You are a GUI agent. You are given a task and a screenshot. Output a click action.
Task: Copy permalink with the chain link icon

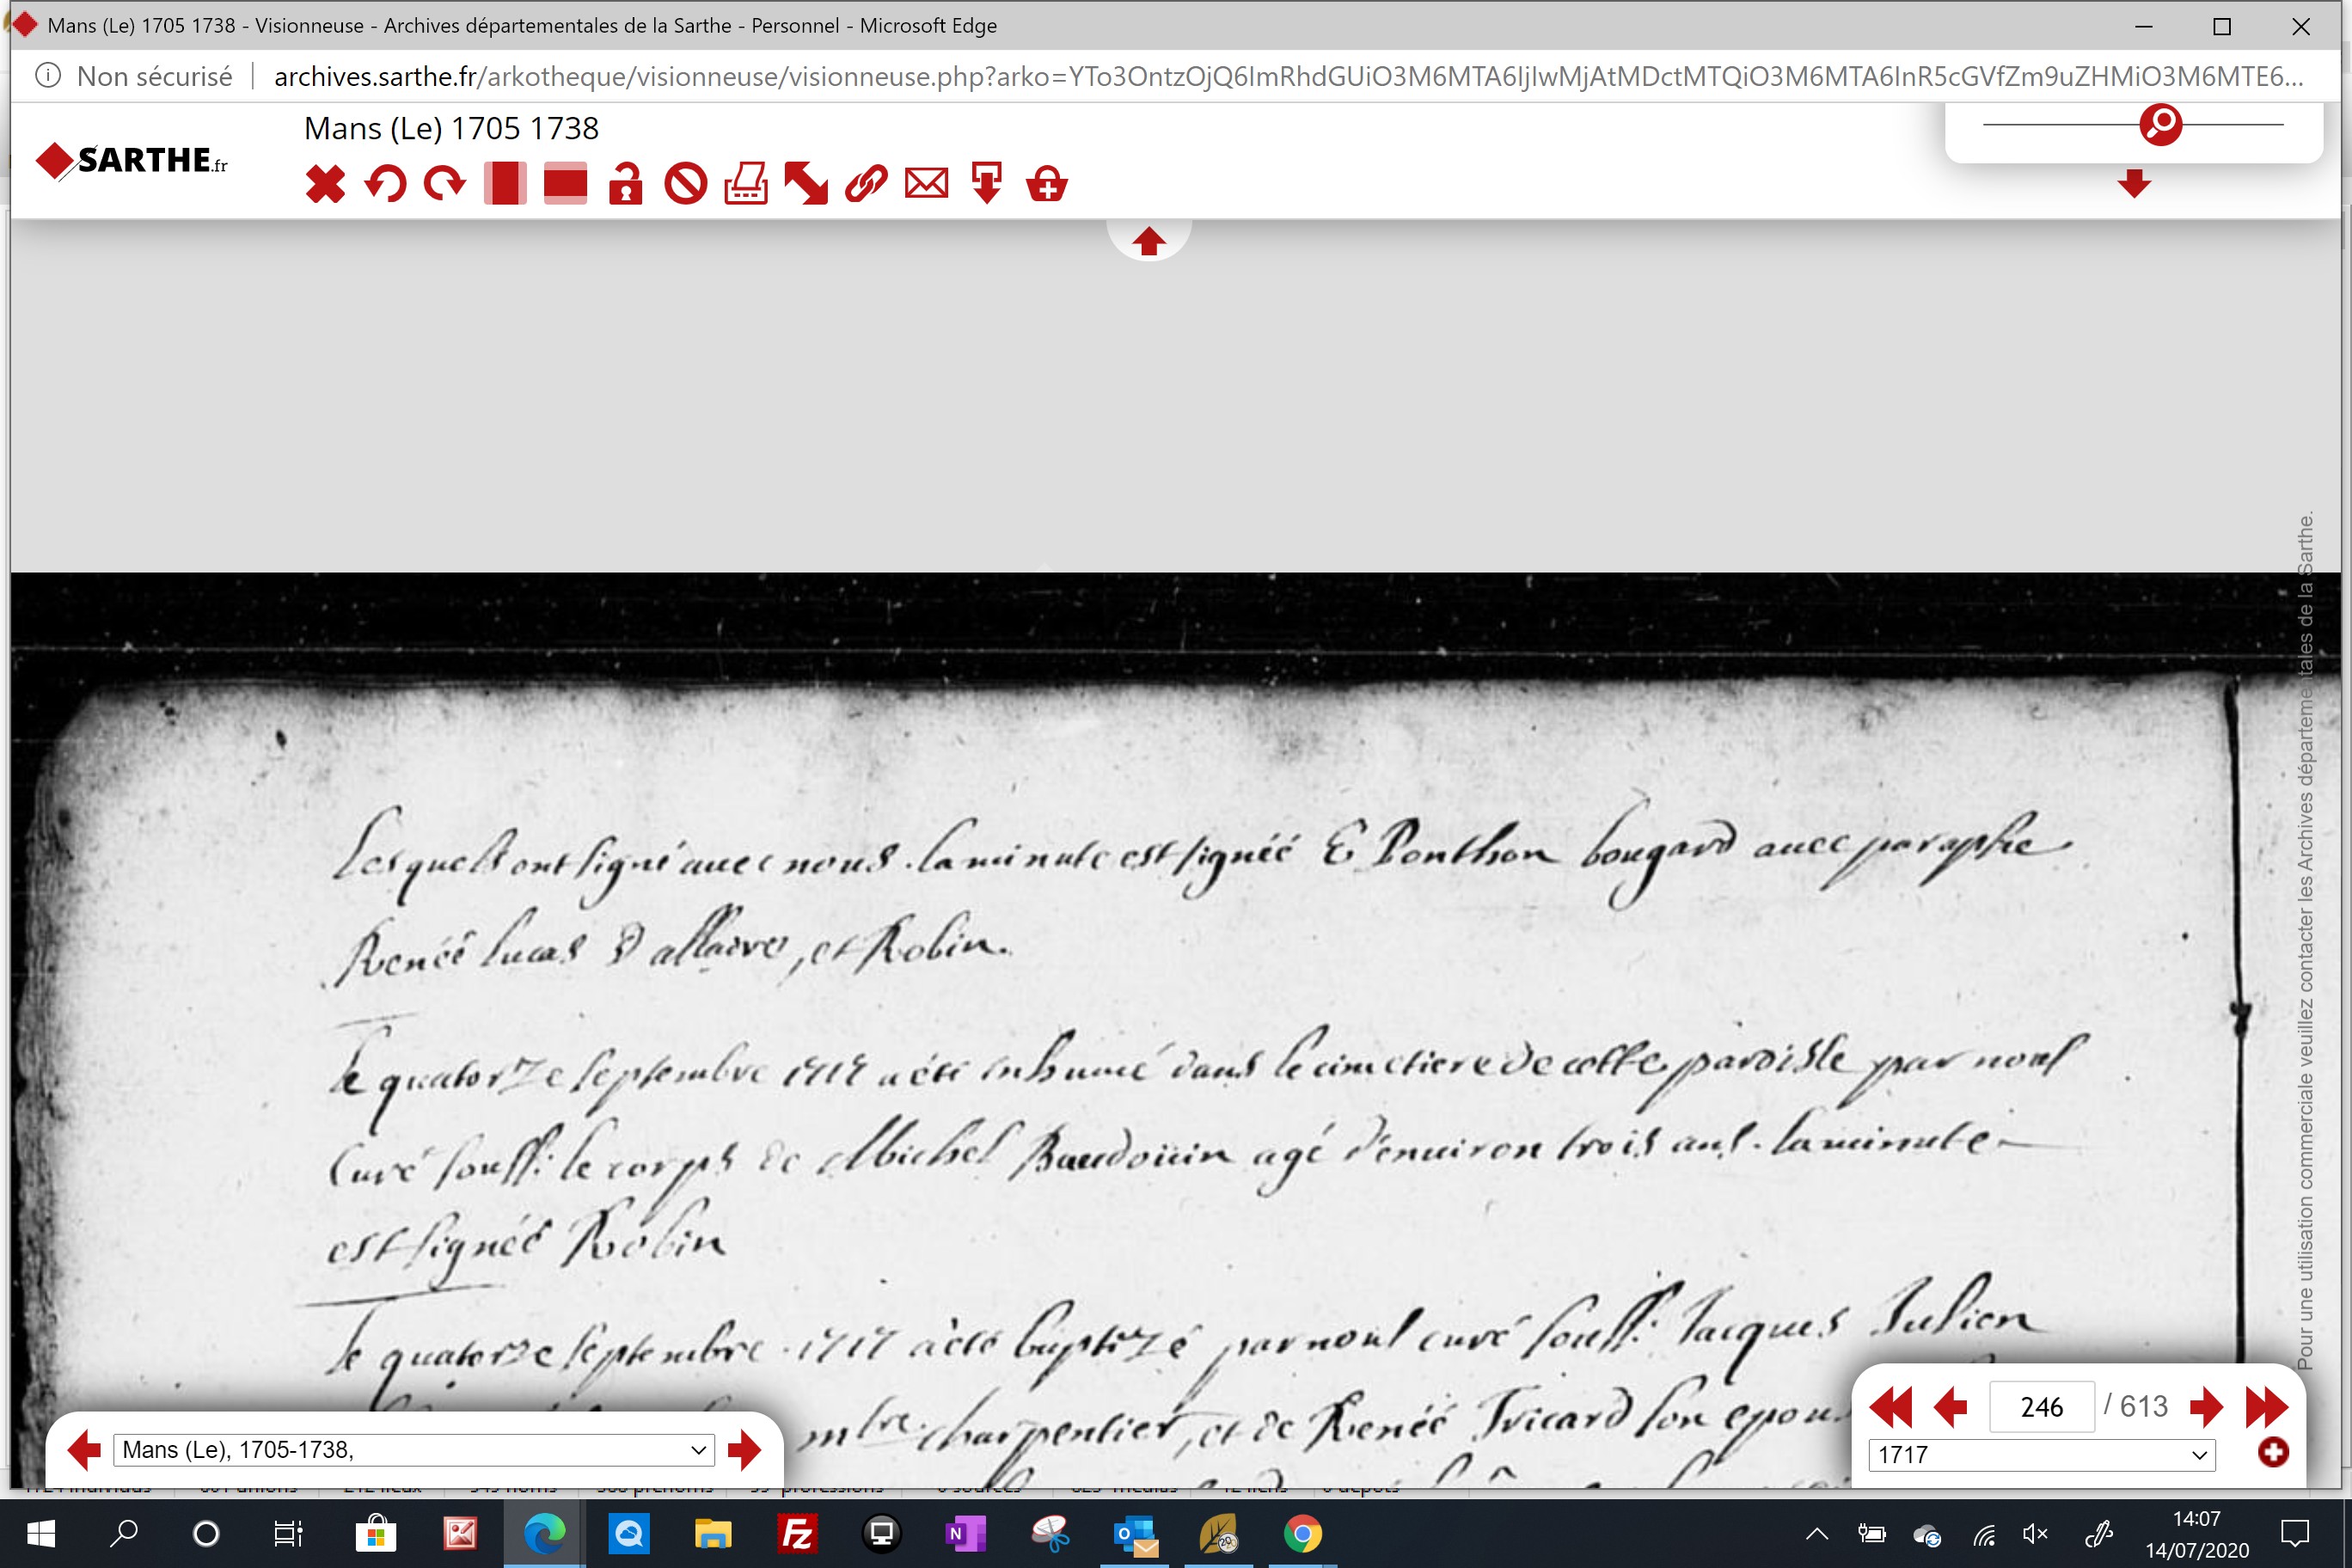pos(866,184)
